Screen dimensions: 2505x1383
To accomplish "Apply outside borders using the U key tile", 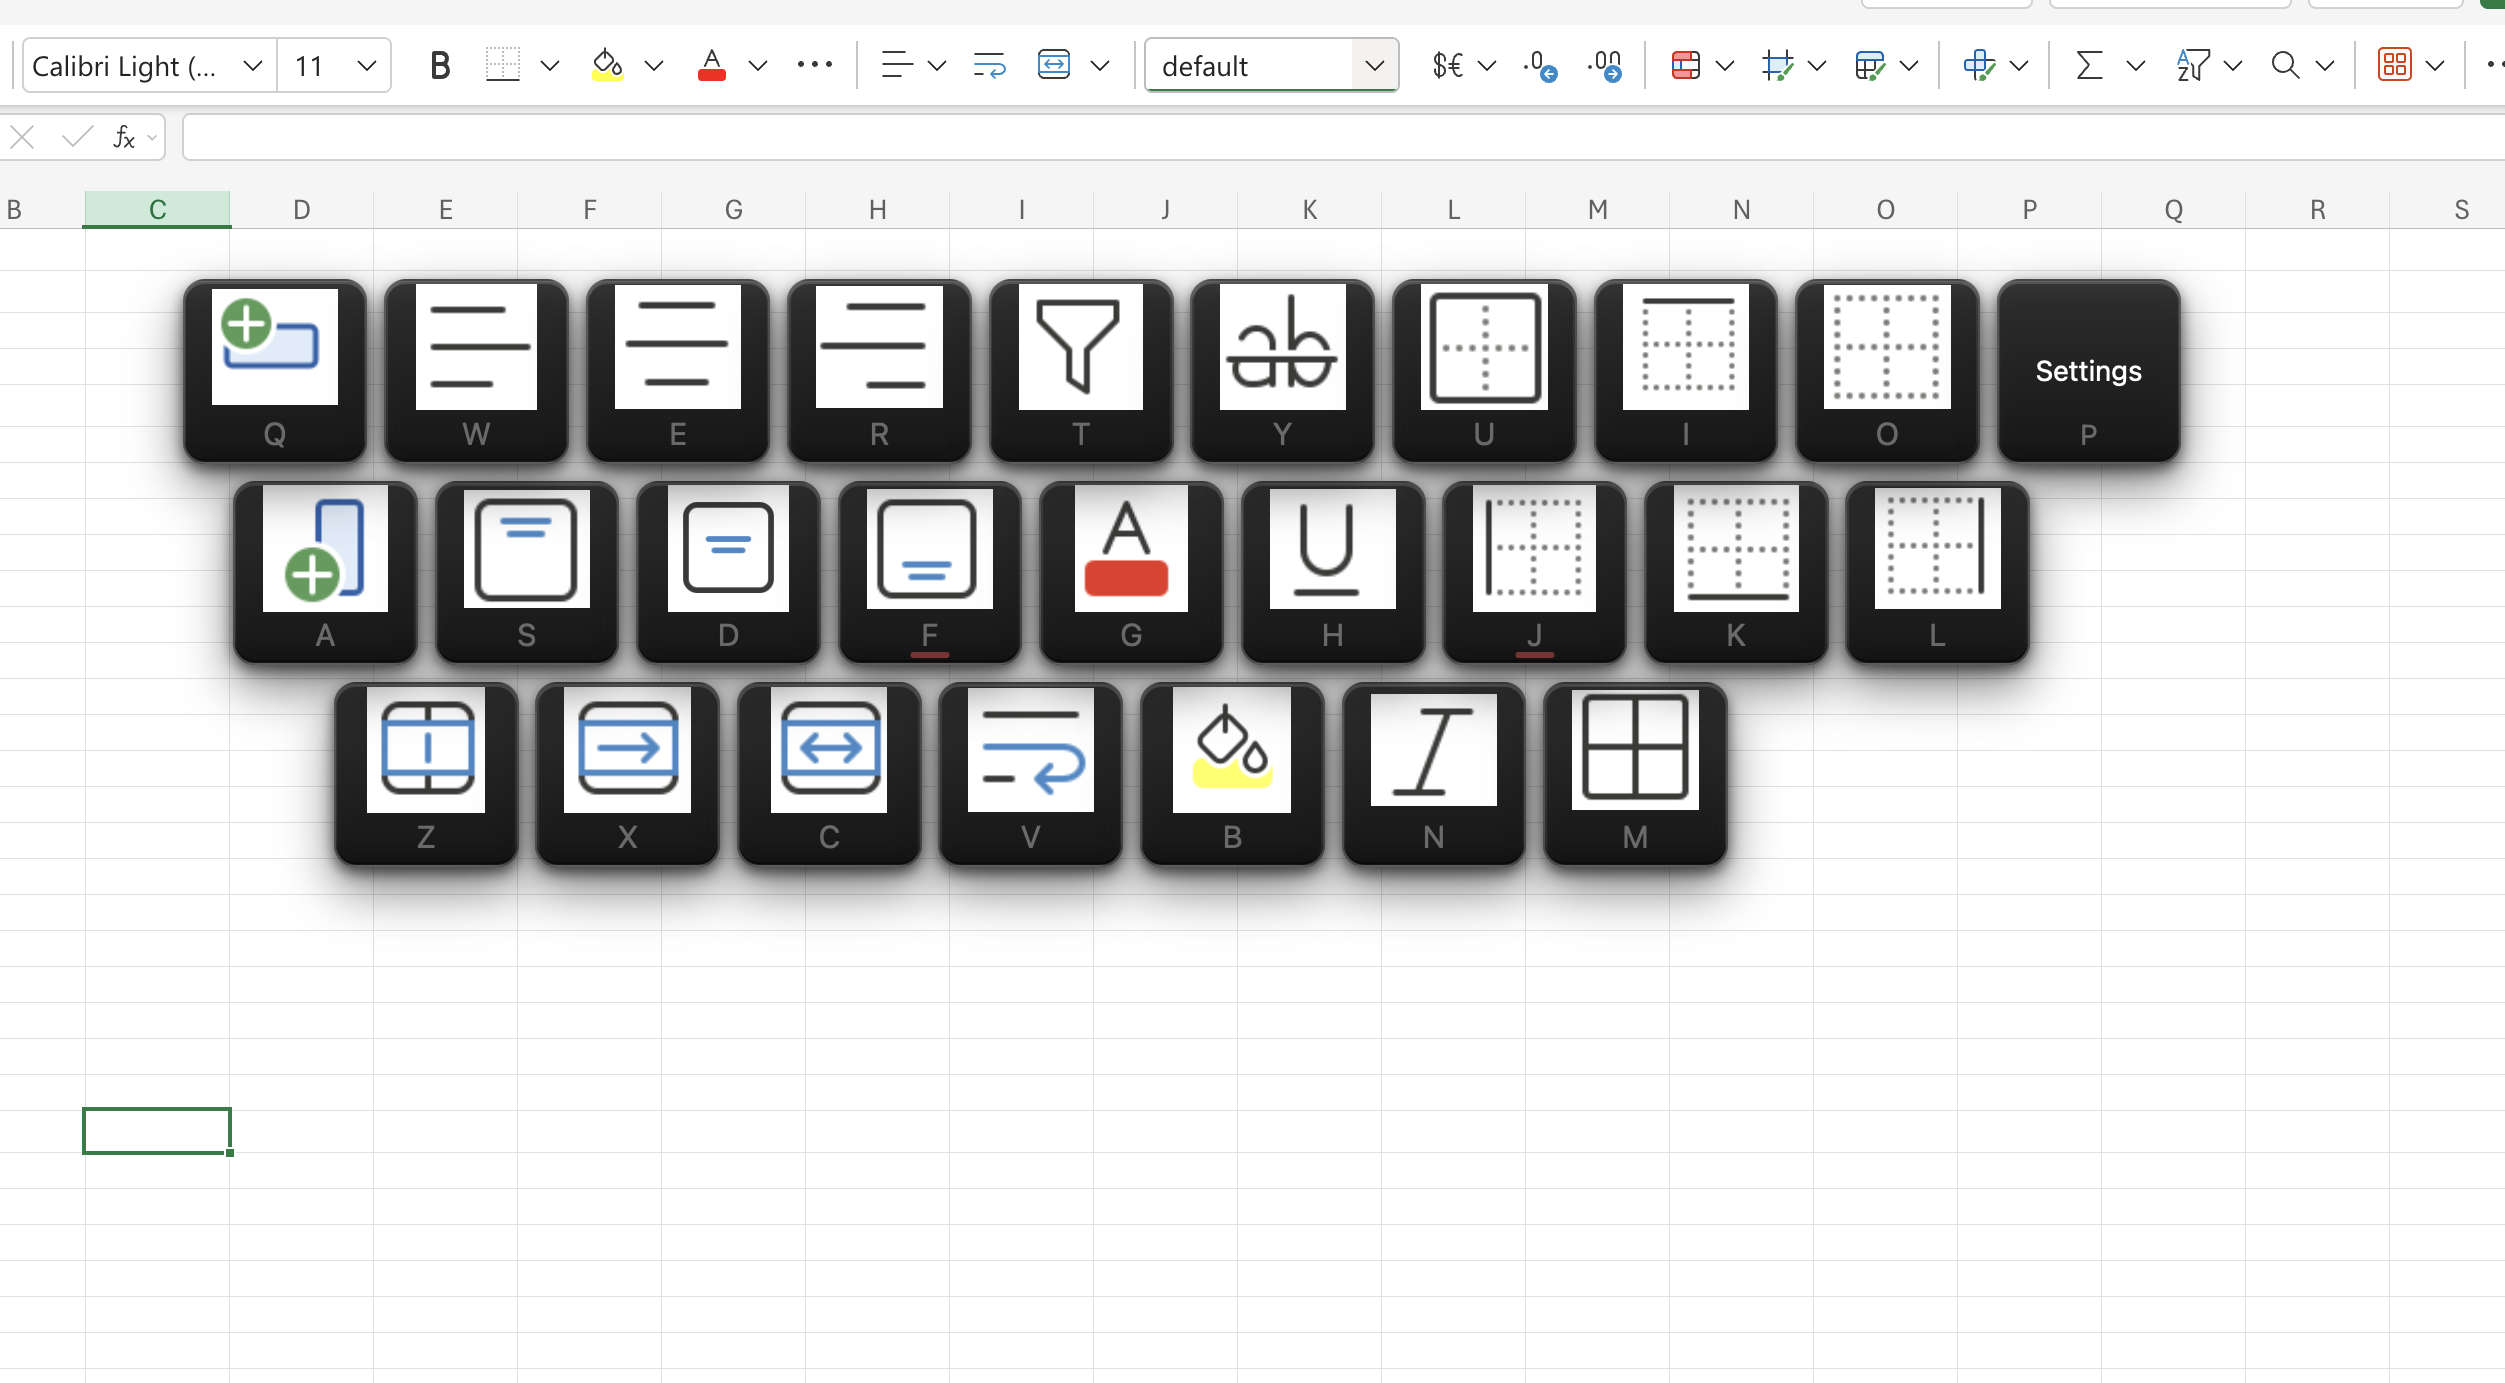I will [1484, 371].
